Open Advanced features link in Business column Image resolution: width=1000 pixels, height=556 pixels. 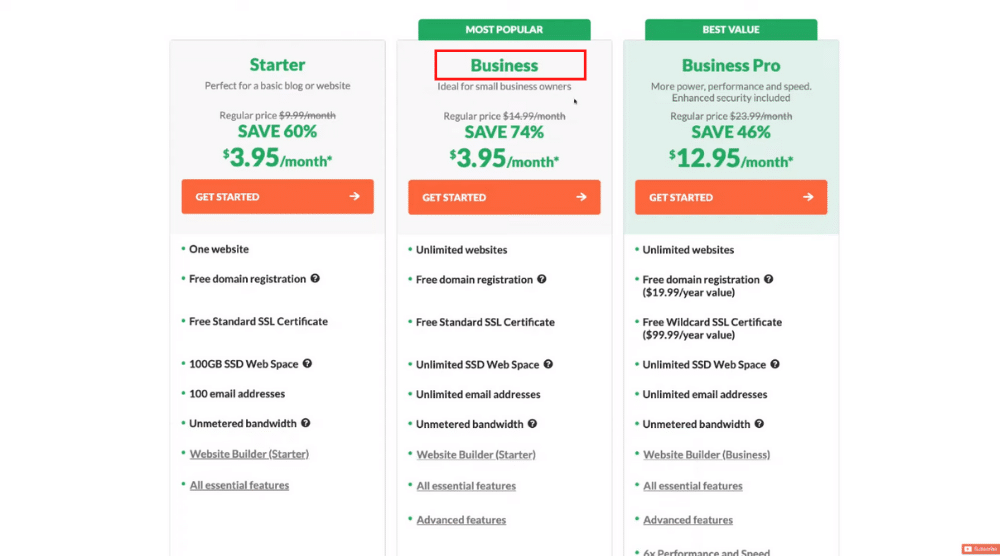point(461,520)
